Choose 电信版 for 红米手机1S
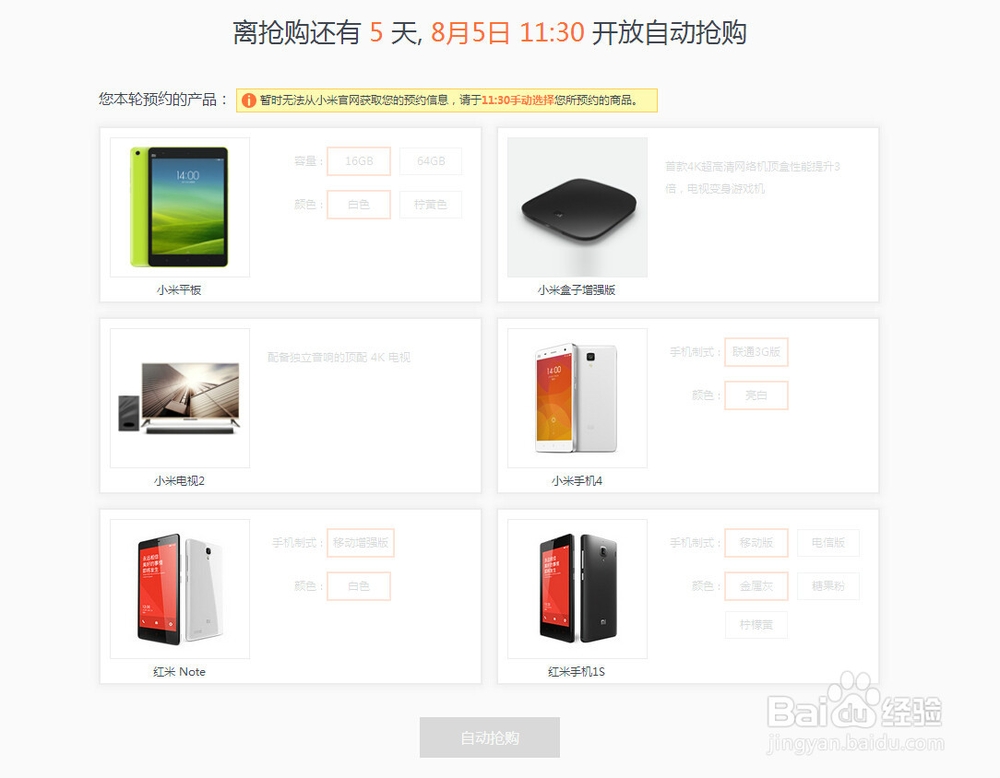 tap(828, 543)
